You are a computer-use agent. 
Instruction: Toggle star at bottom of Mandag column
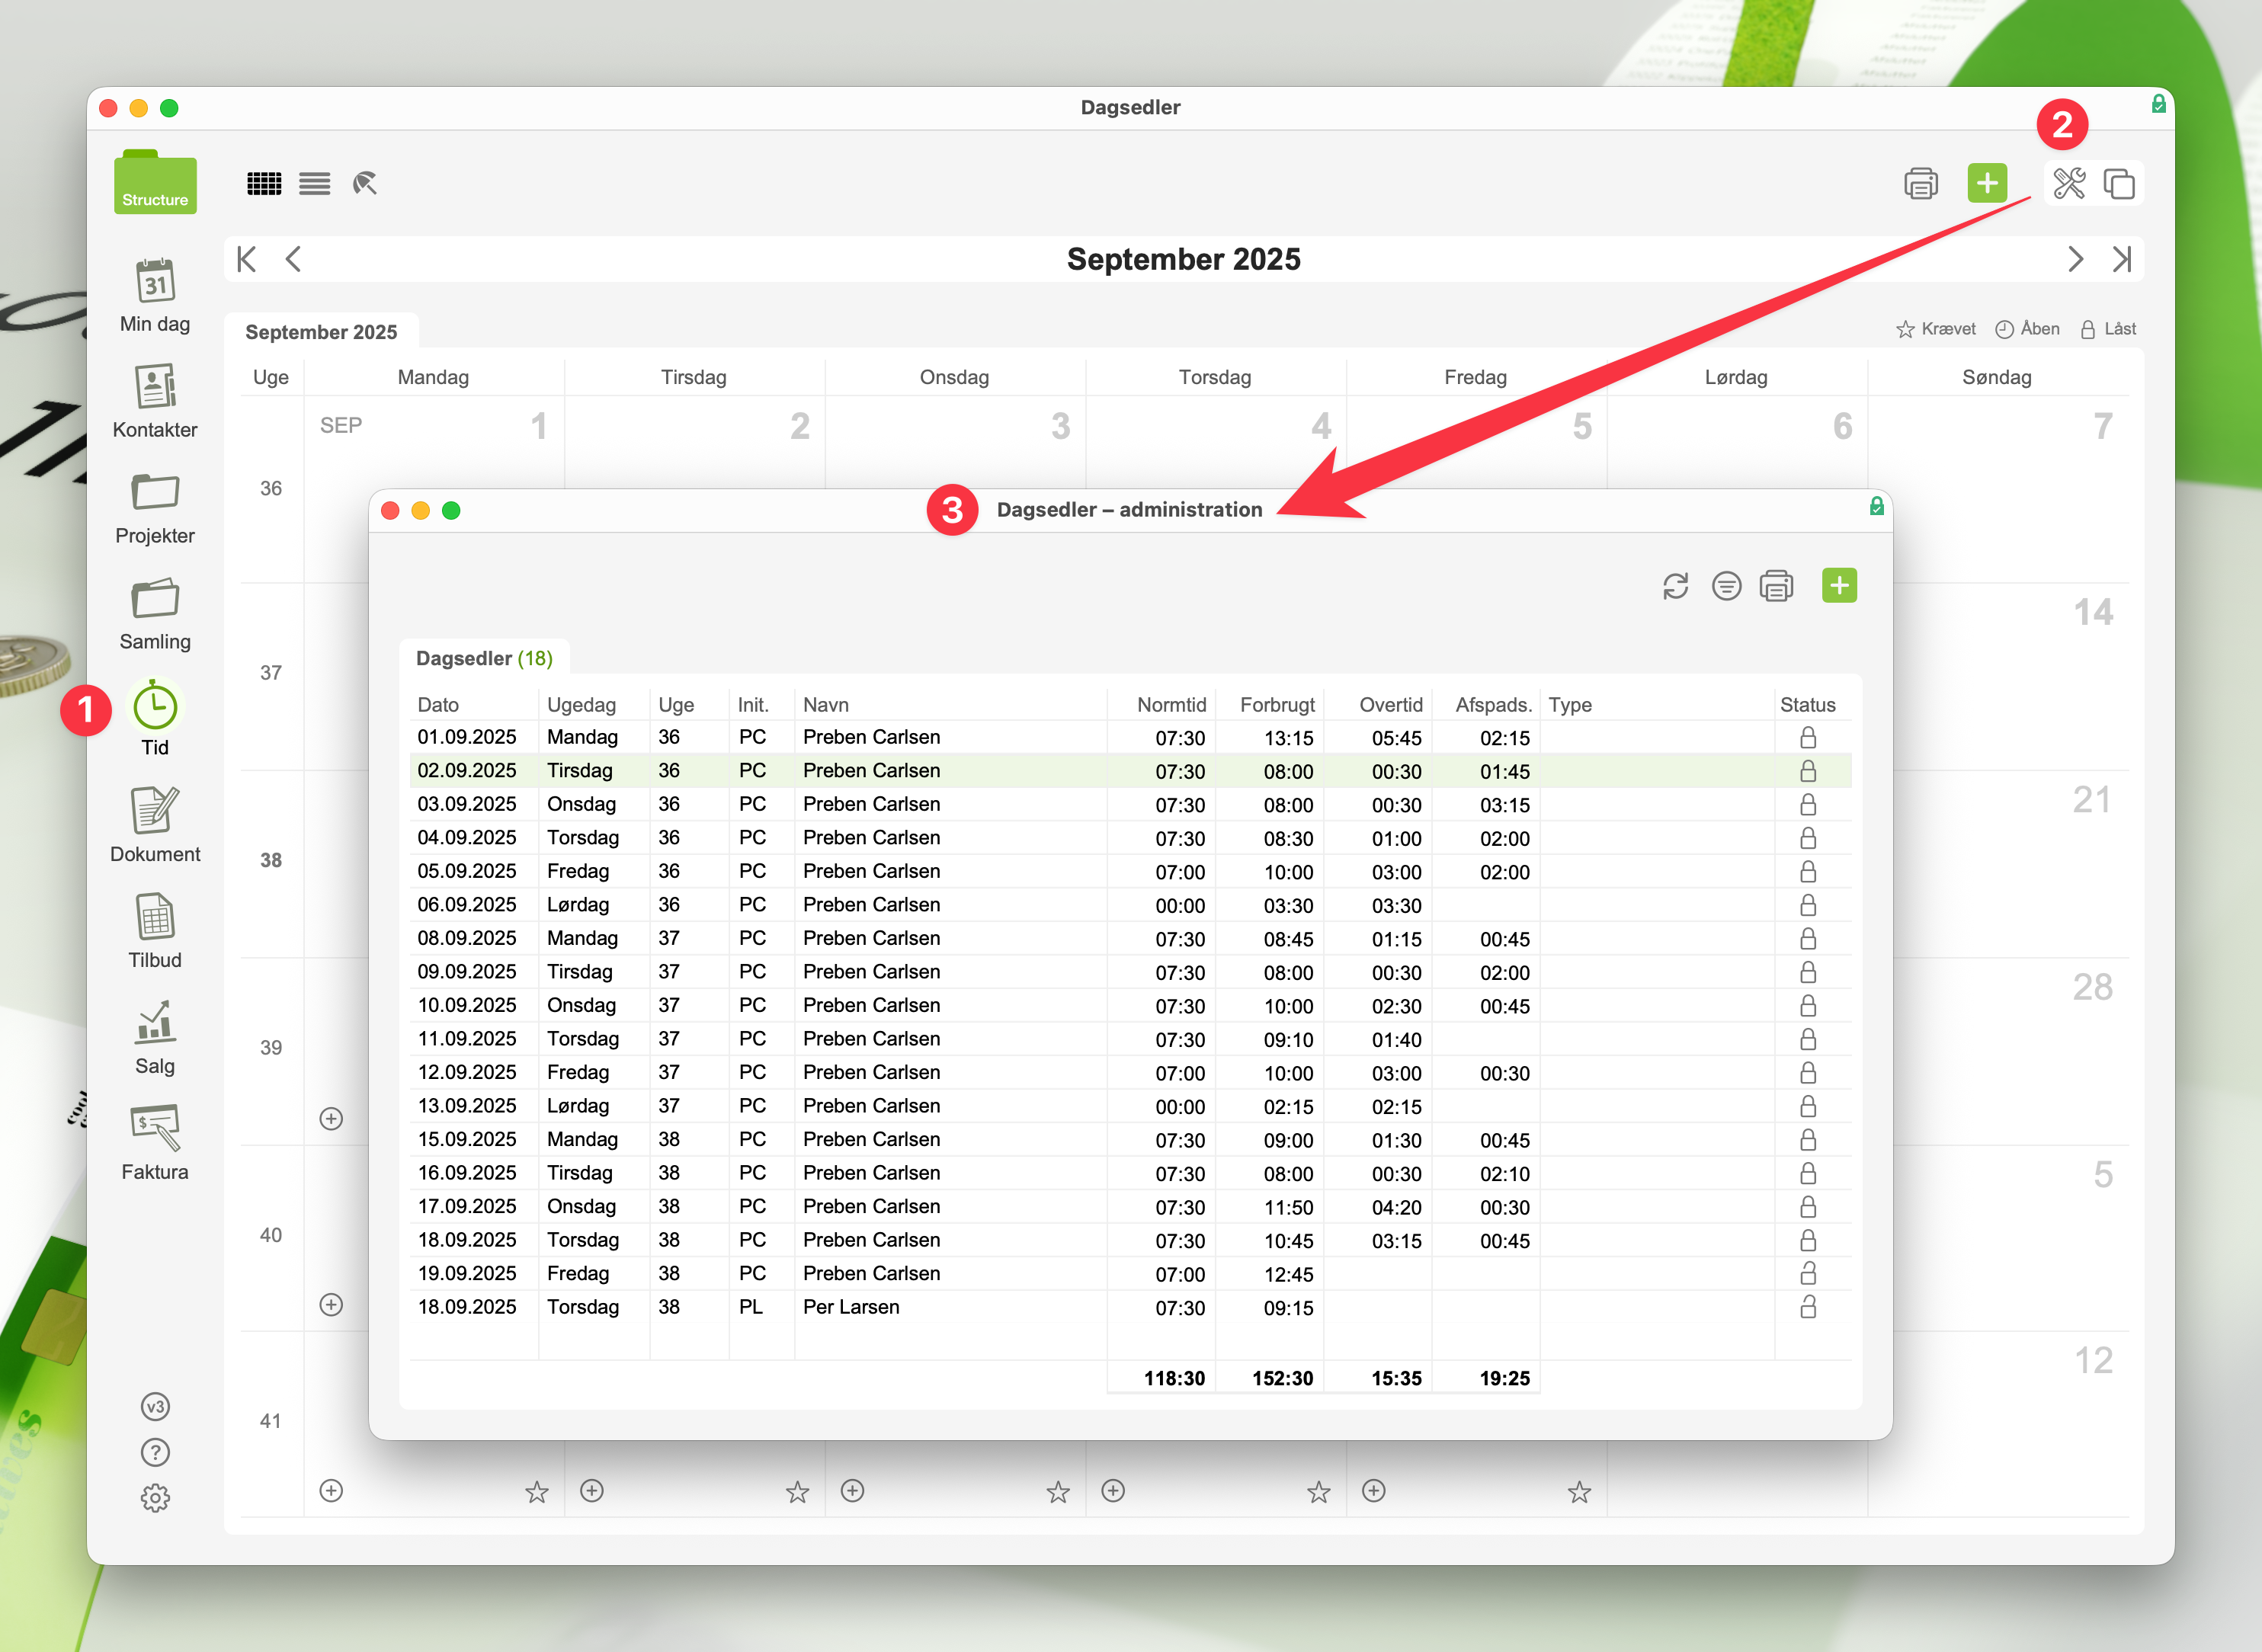point(537,1492)
